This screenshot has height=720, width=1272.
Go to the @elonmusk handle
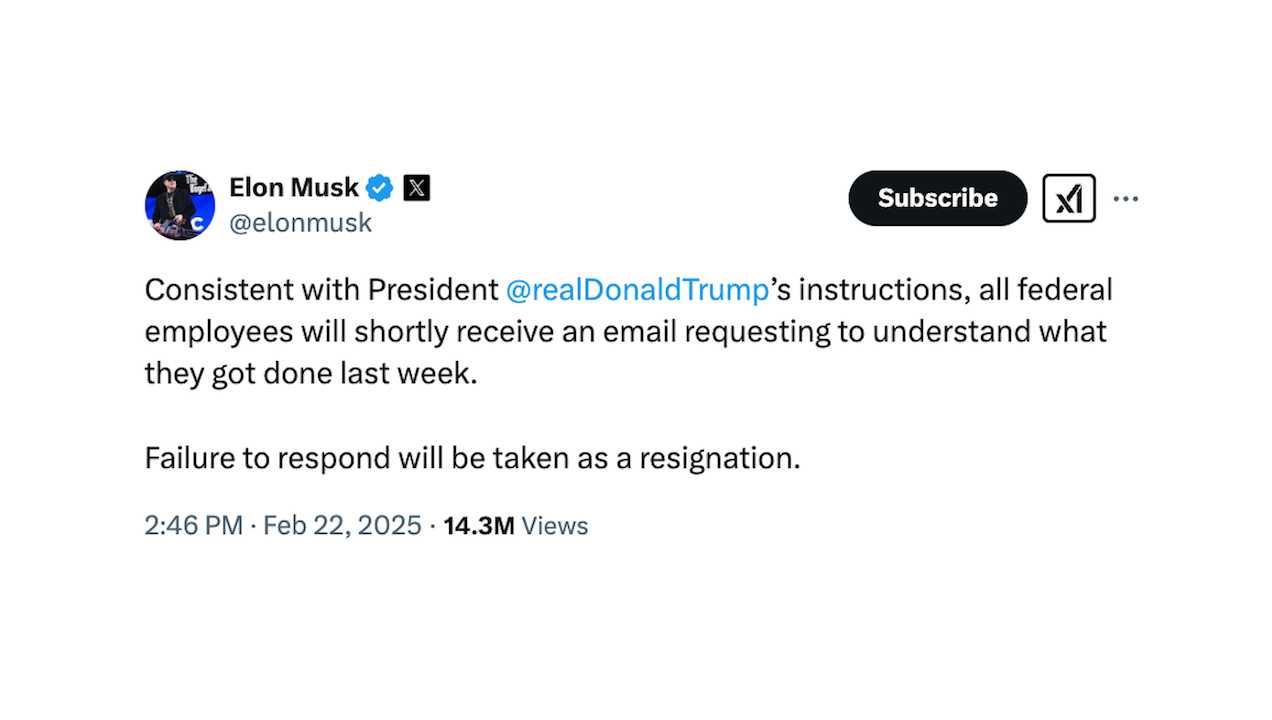[301, 223]
